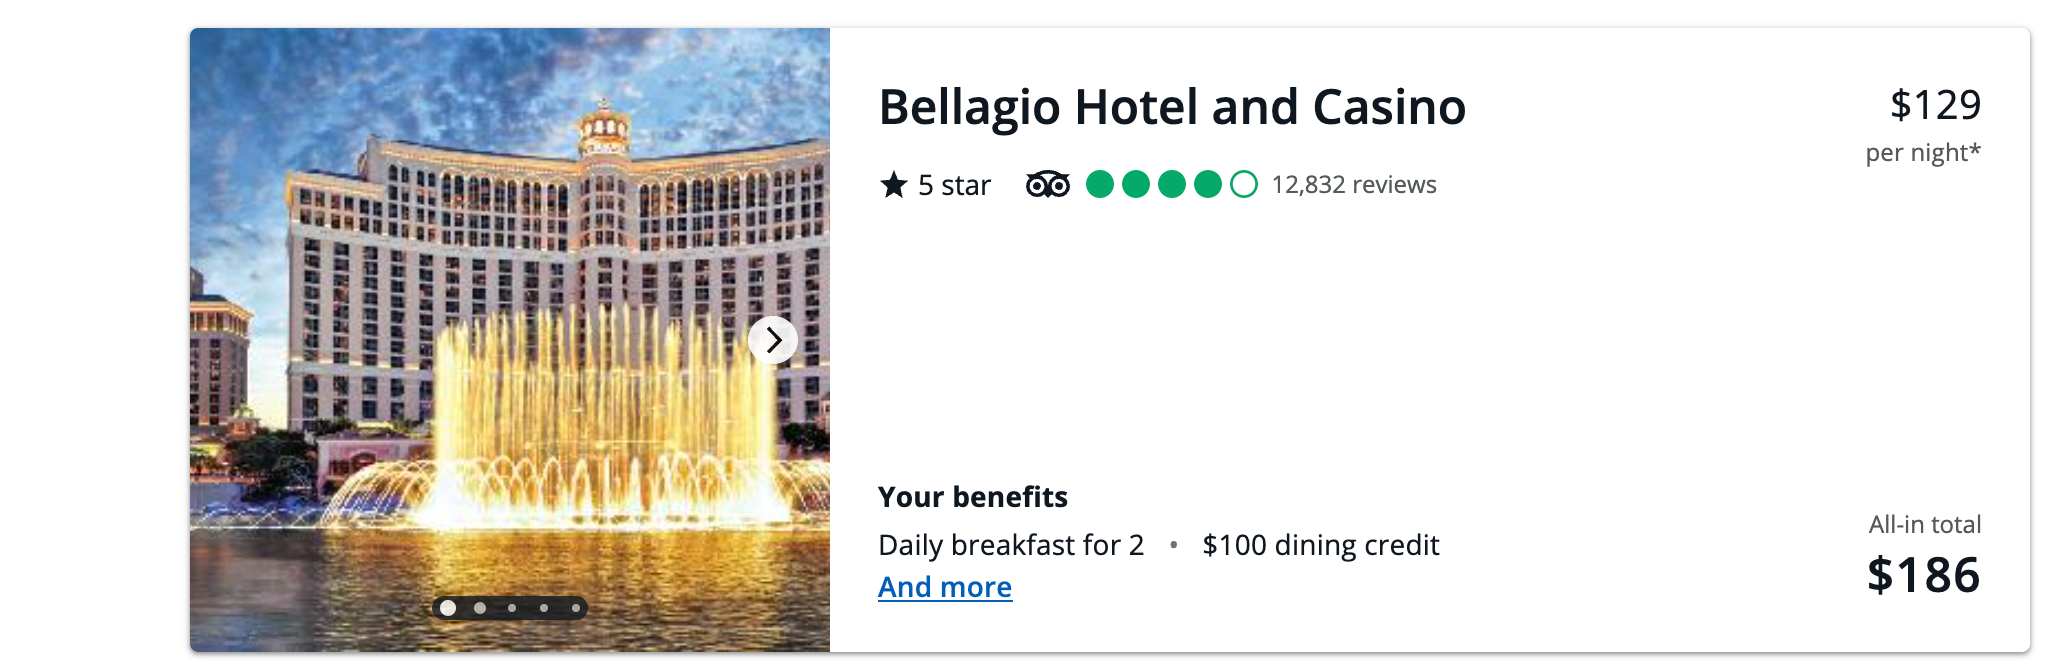Select the last carousel dot
The height and width of the screenshot is (669, 2071).
point(578,608)
